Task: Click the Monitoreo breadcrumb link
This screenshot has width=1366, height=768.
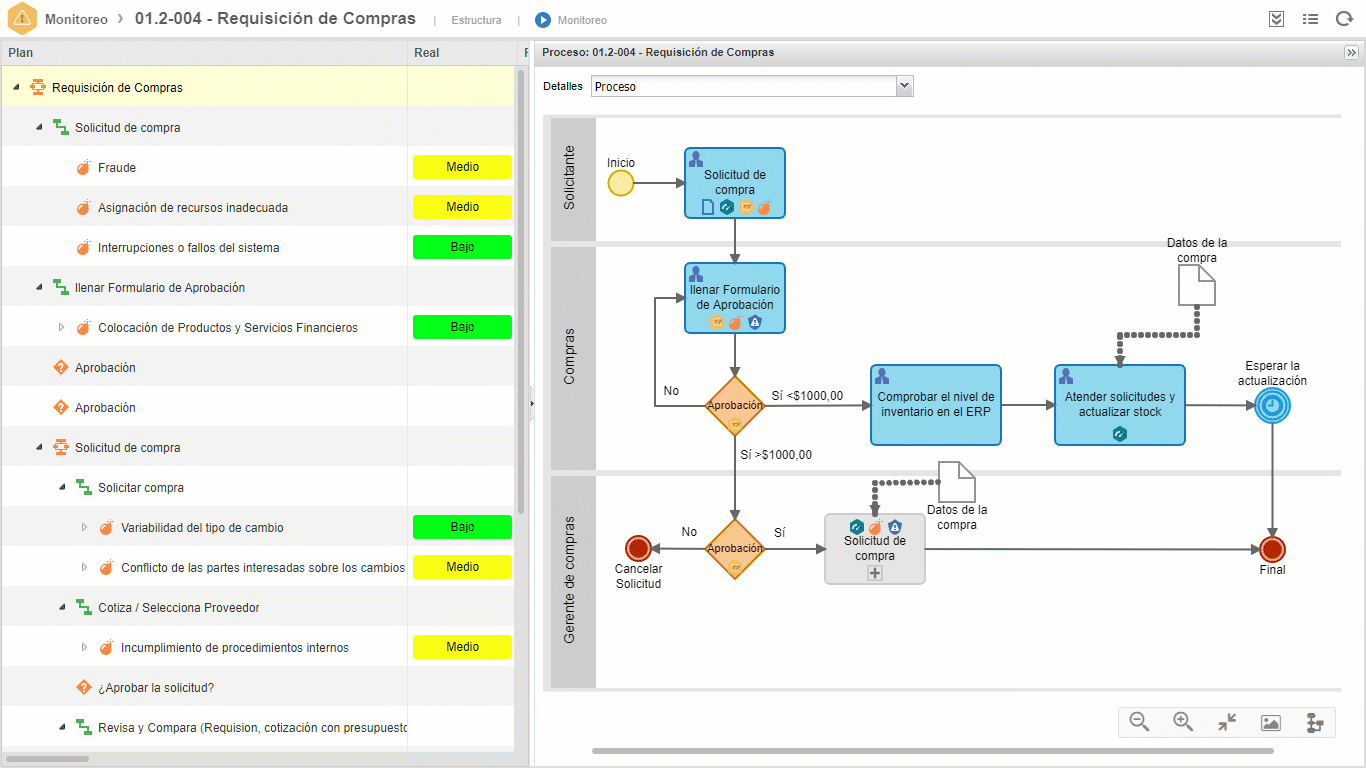Action: [76, 19]
